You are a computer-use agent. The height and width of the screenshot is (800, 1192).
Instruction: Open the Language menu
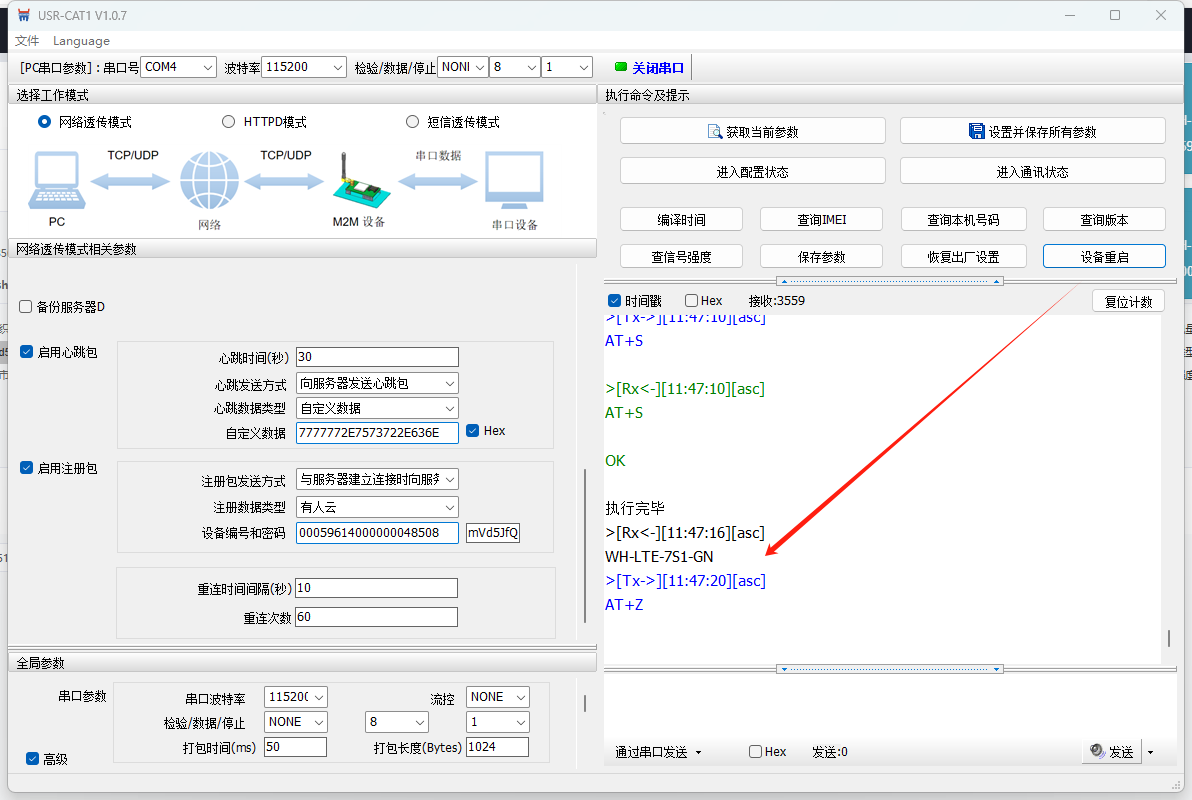81,41
